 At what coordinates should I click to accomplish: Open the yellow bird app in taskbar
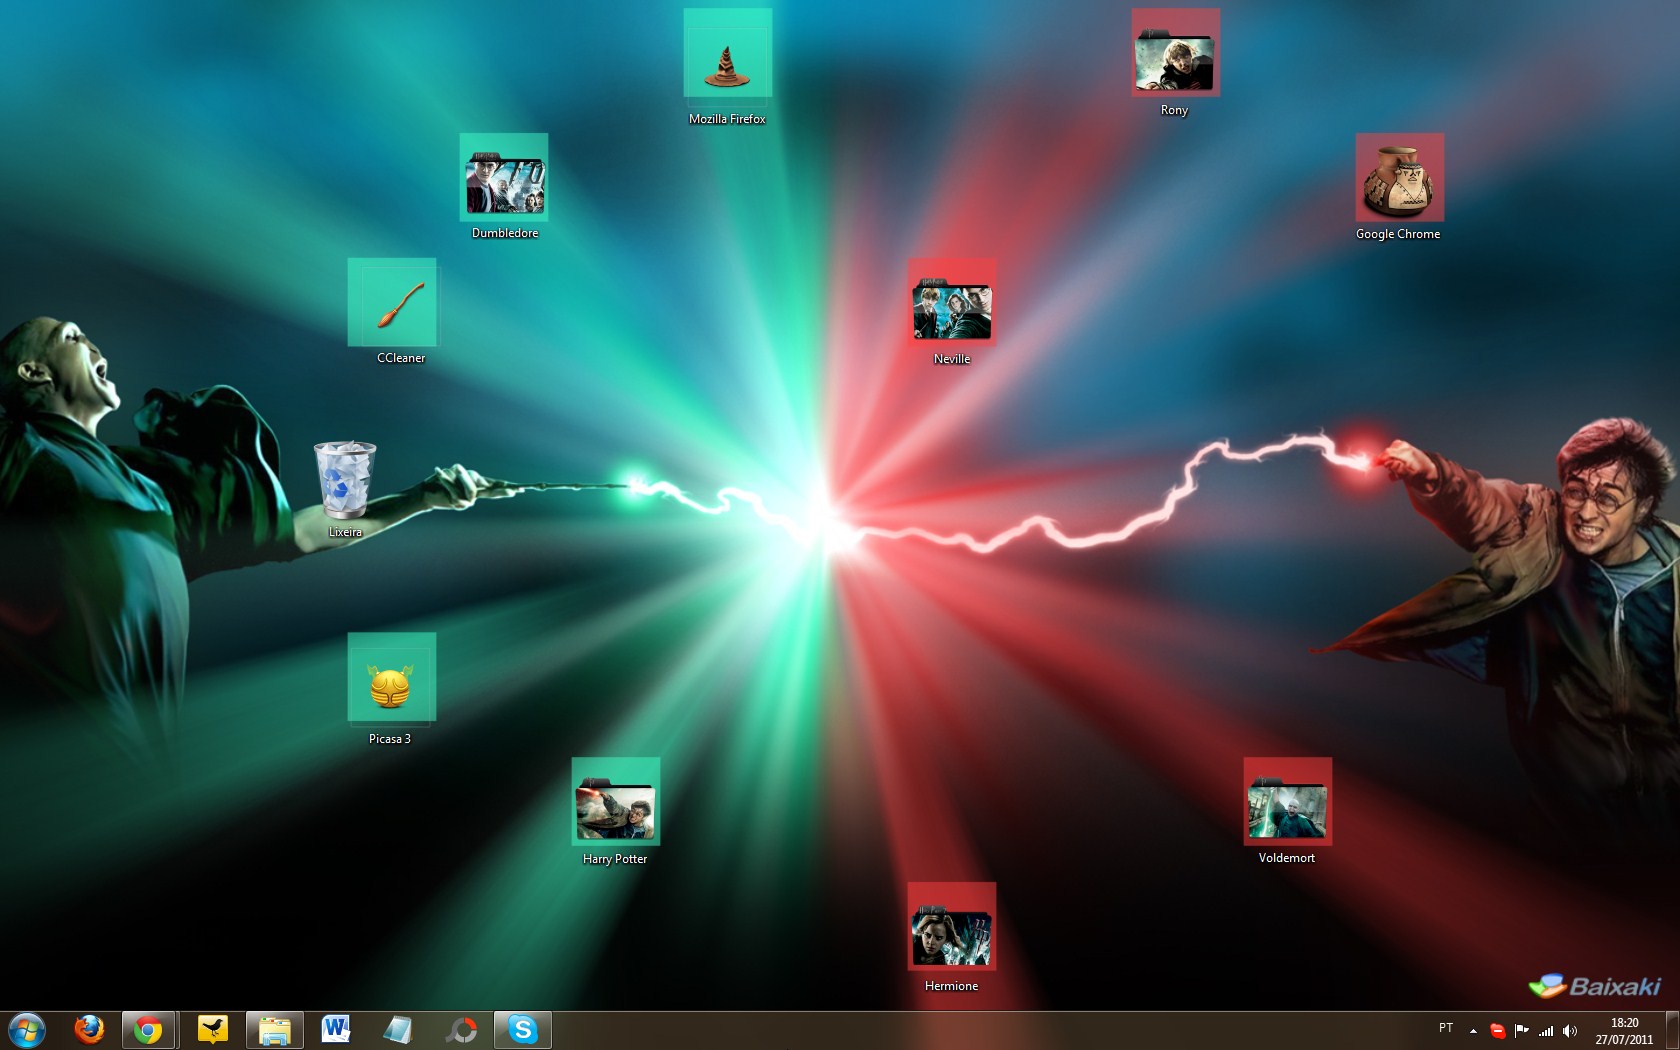pyautogui.click(x=213, y=1030)
